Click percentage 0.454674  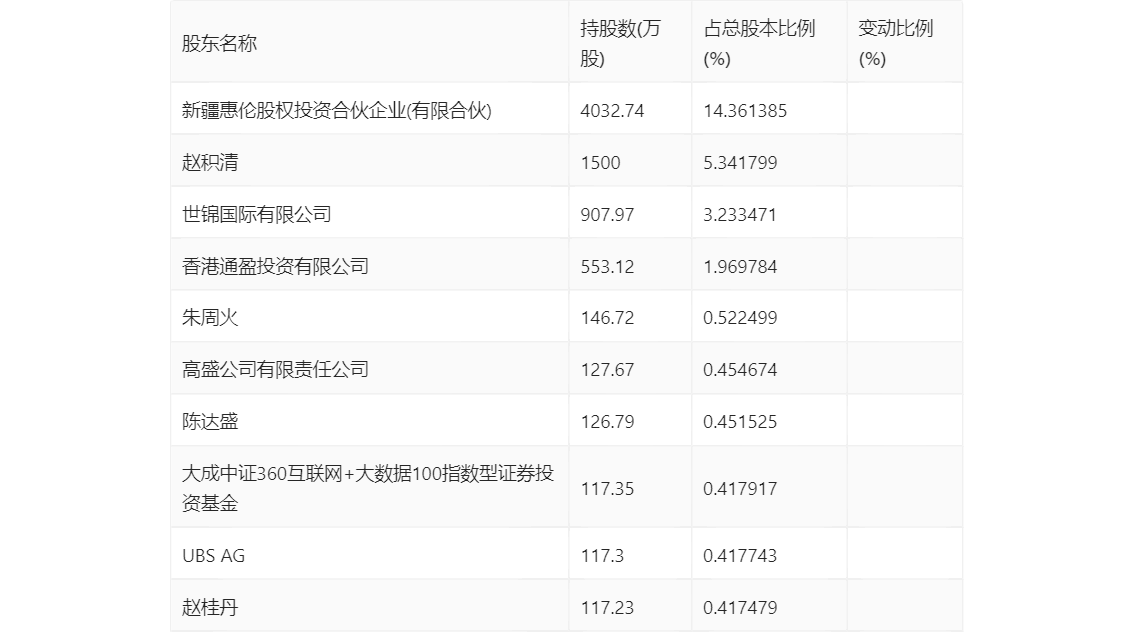click(x=741, y=370)
